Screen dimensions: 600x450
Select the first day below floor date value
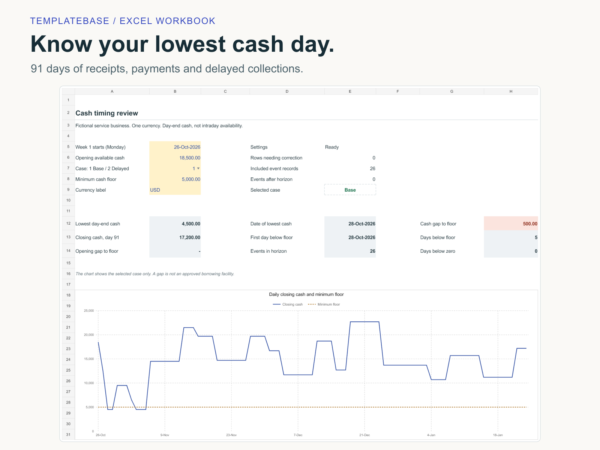pos(350,237)
